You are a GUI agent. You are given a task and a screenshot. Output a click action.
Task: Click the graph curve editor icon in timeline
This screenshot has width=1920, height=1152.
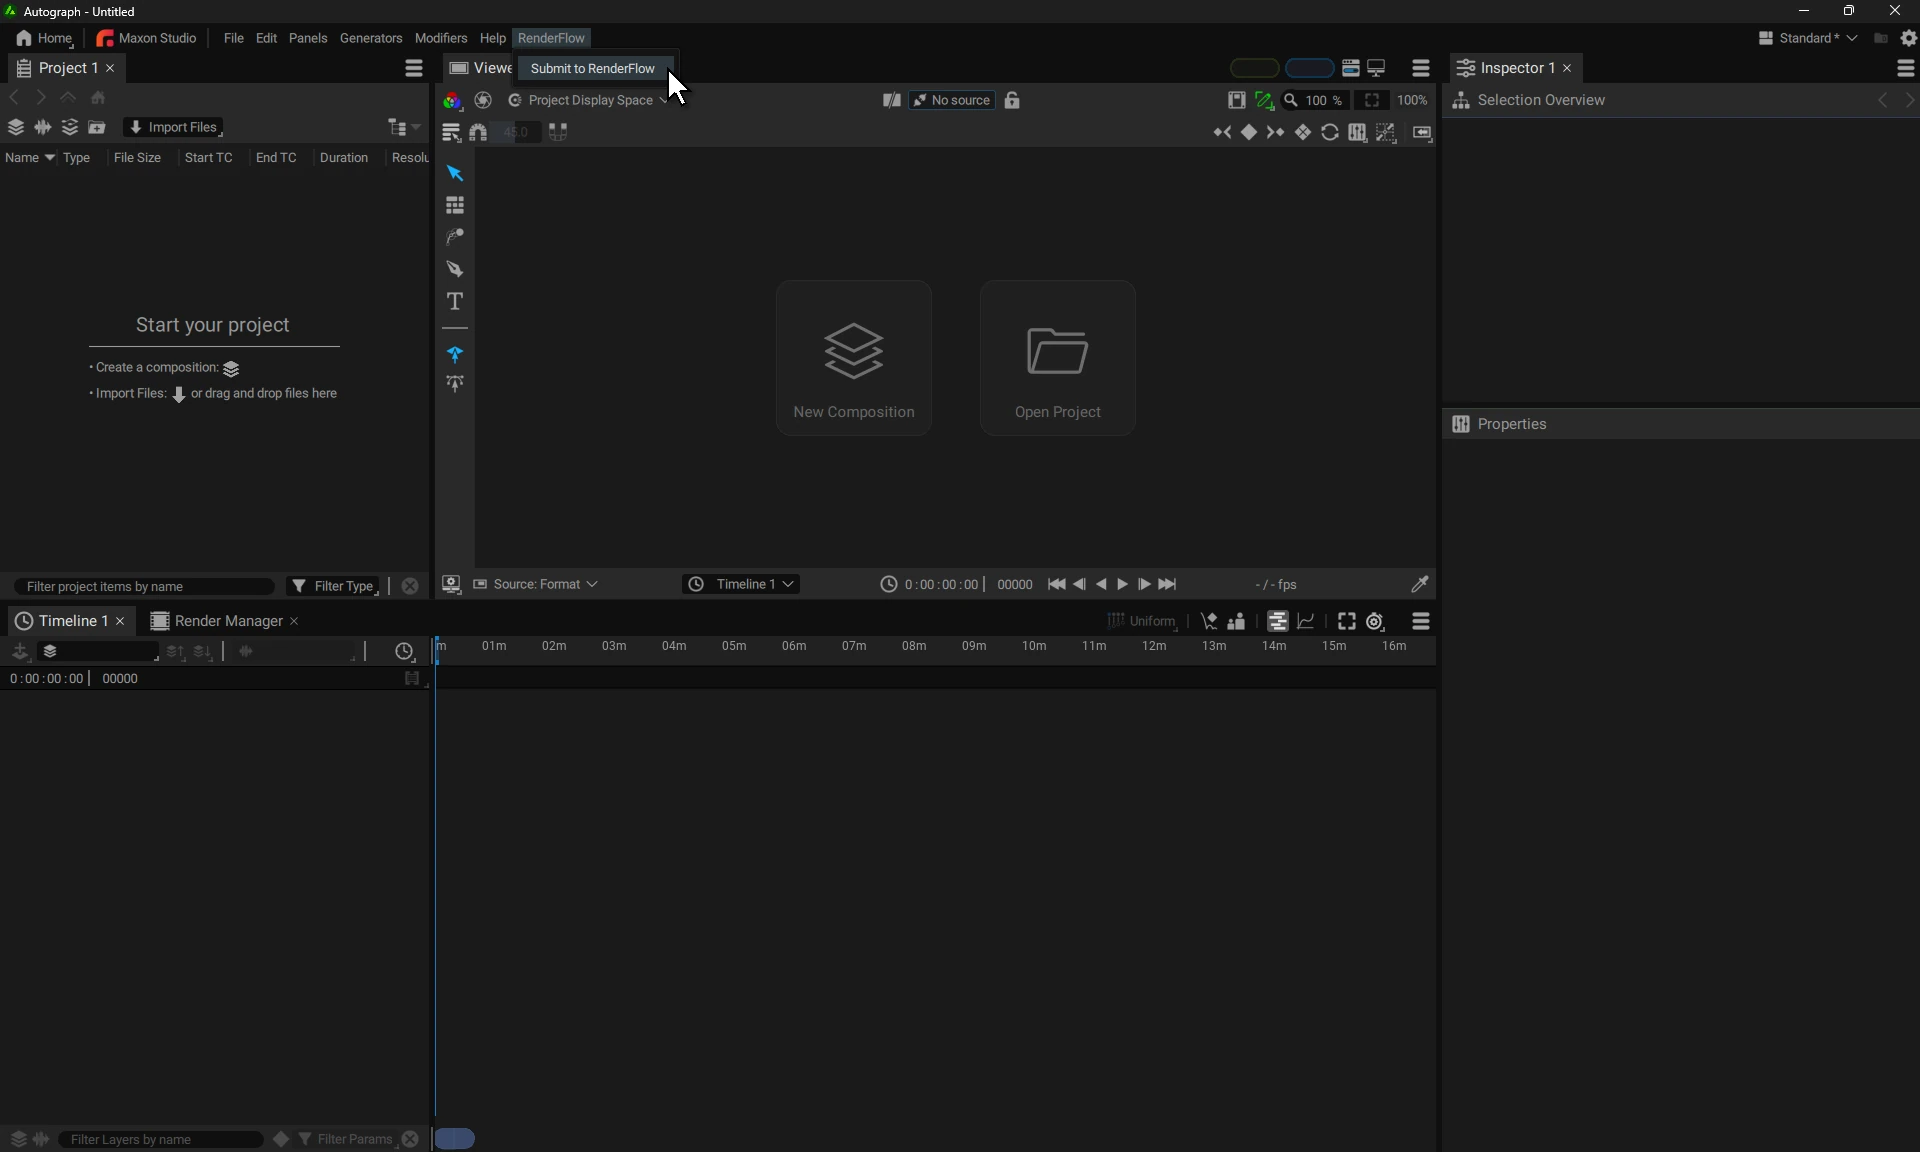[1306, 621]
